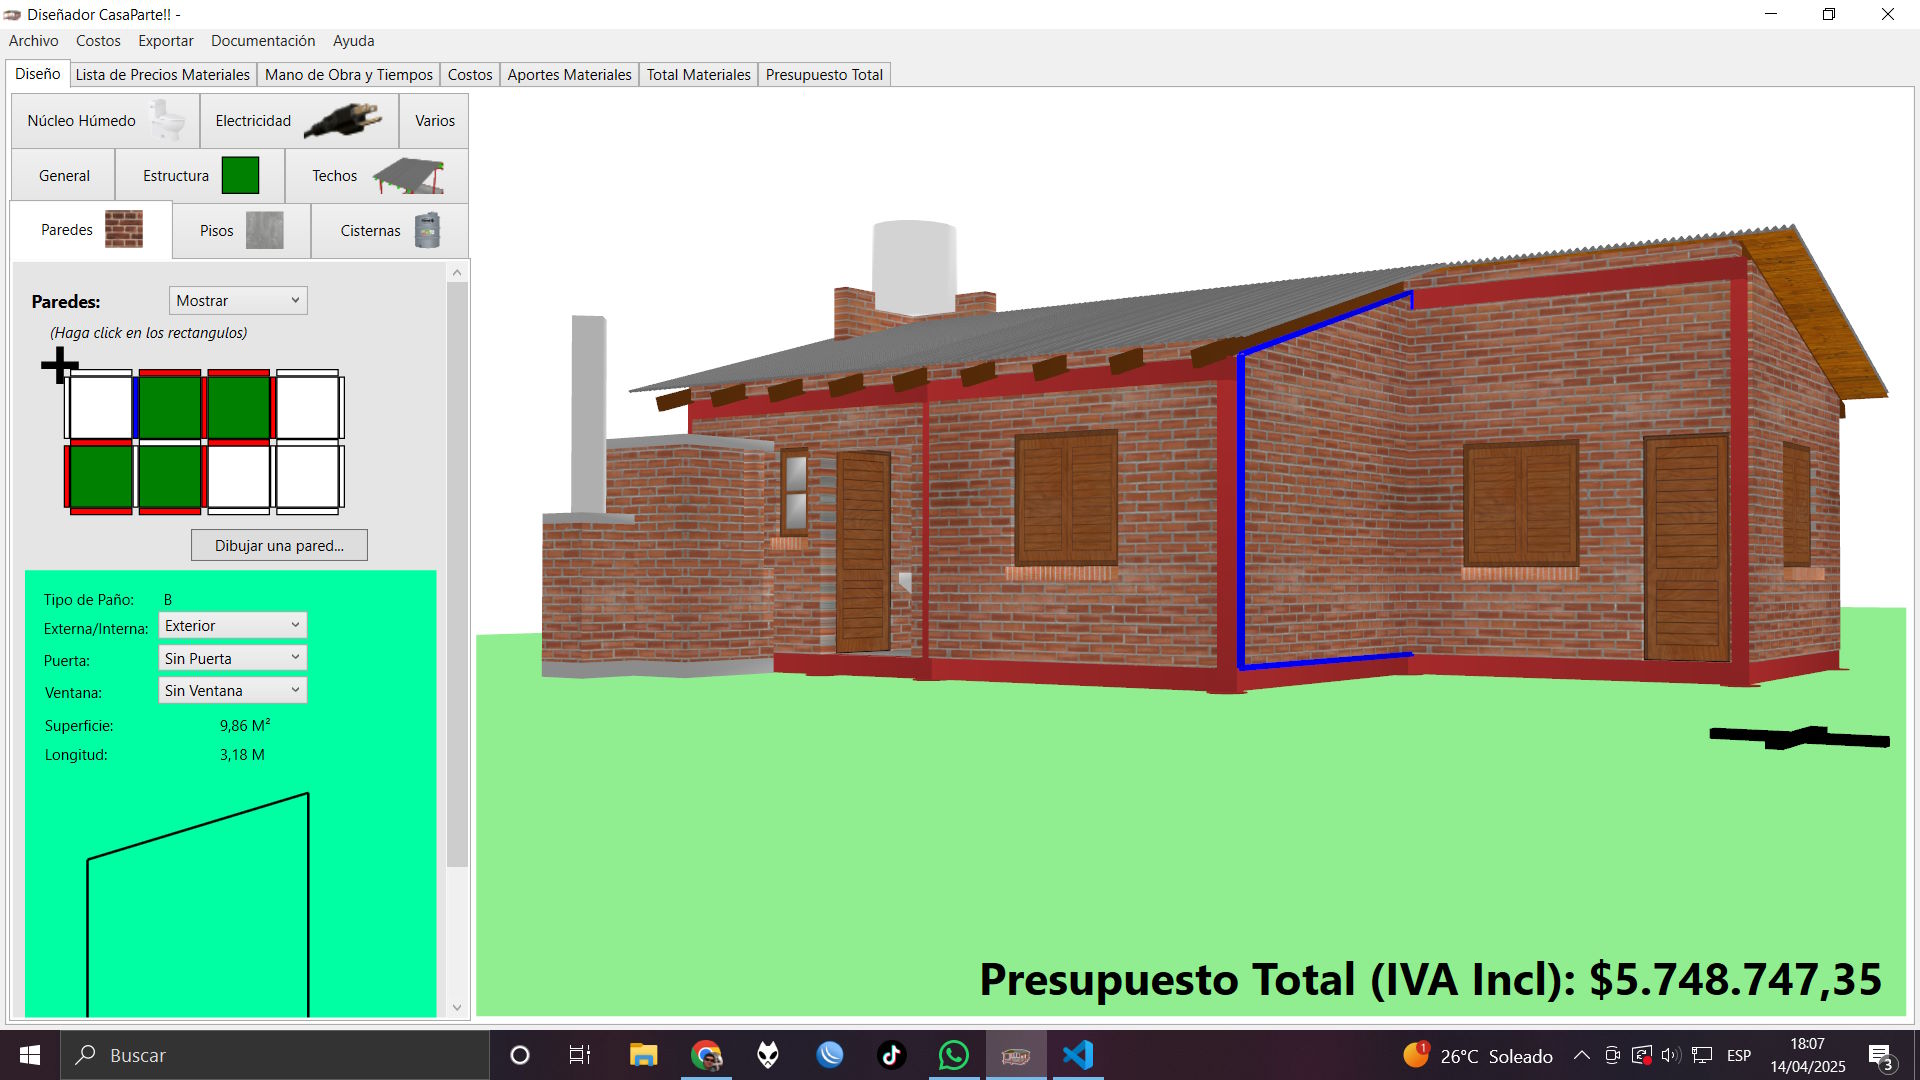
Task: Click the Dibujar una pared button
Action: tap(279, 545)
